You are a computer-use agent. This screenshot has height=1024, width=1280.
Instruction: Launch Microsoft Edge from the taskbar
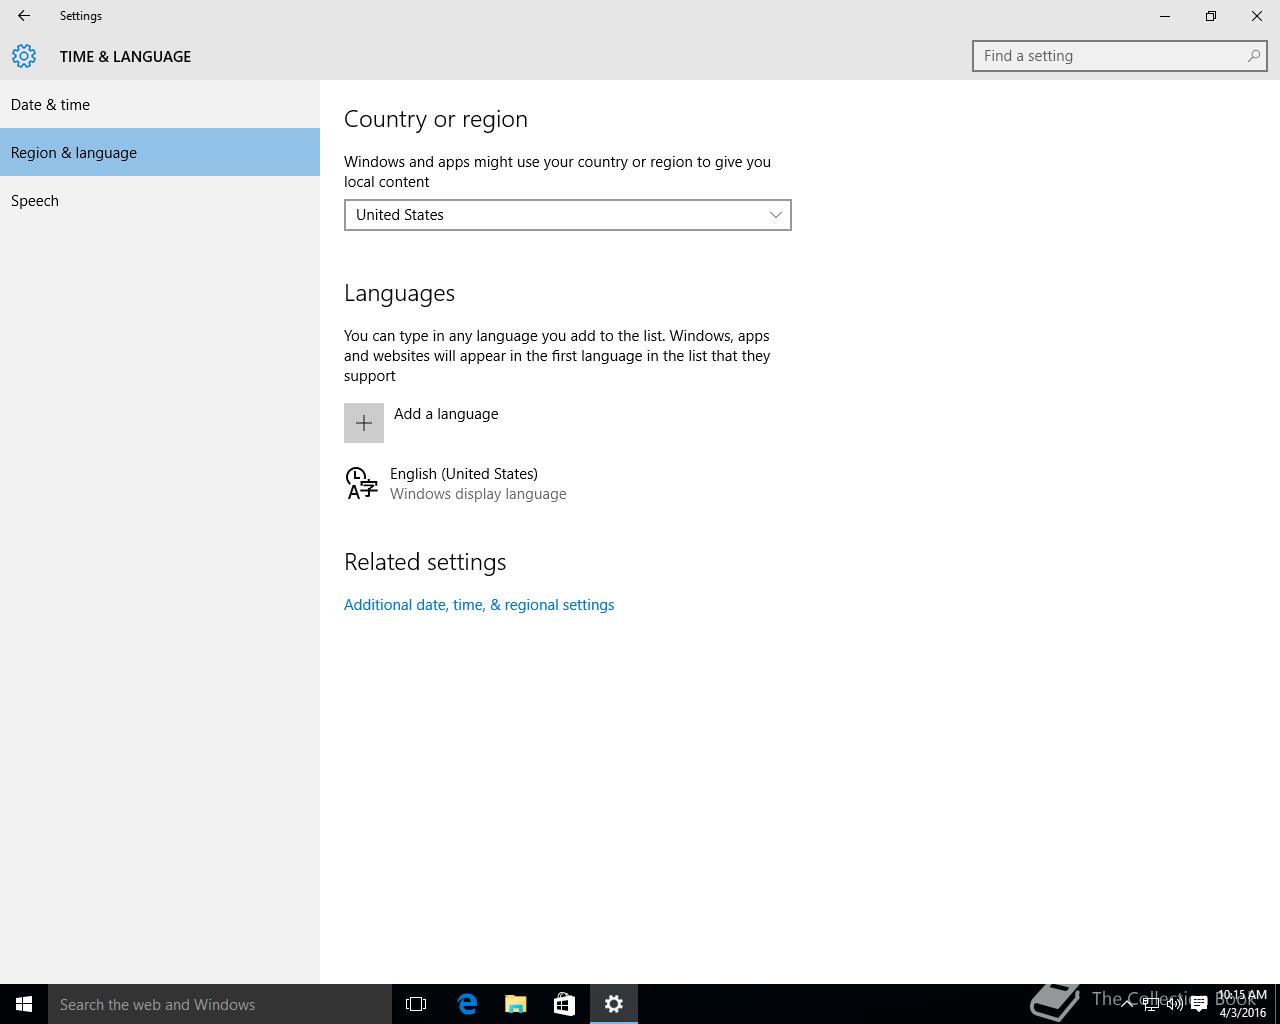pos(467,1004)
